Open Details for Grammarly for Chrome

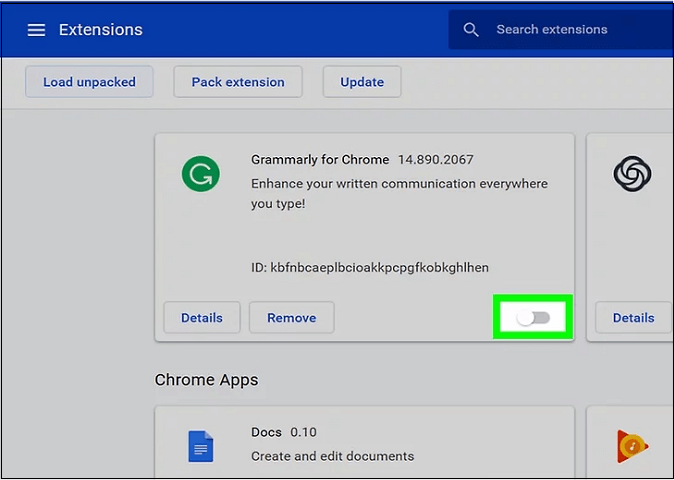(201, 318)
